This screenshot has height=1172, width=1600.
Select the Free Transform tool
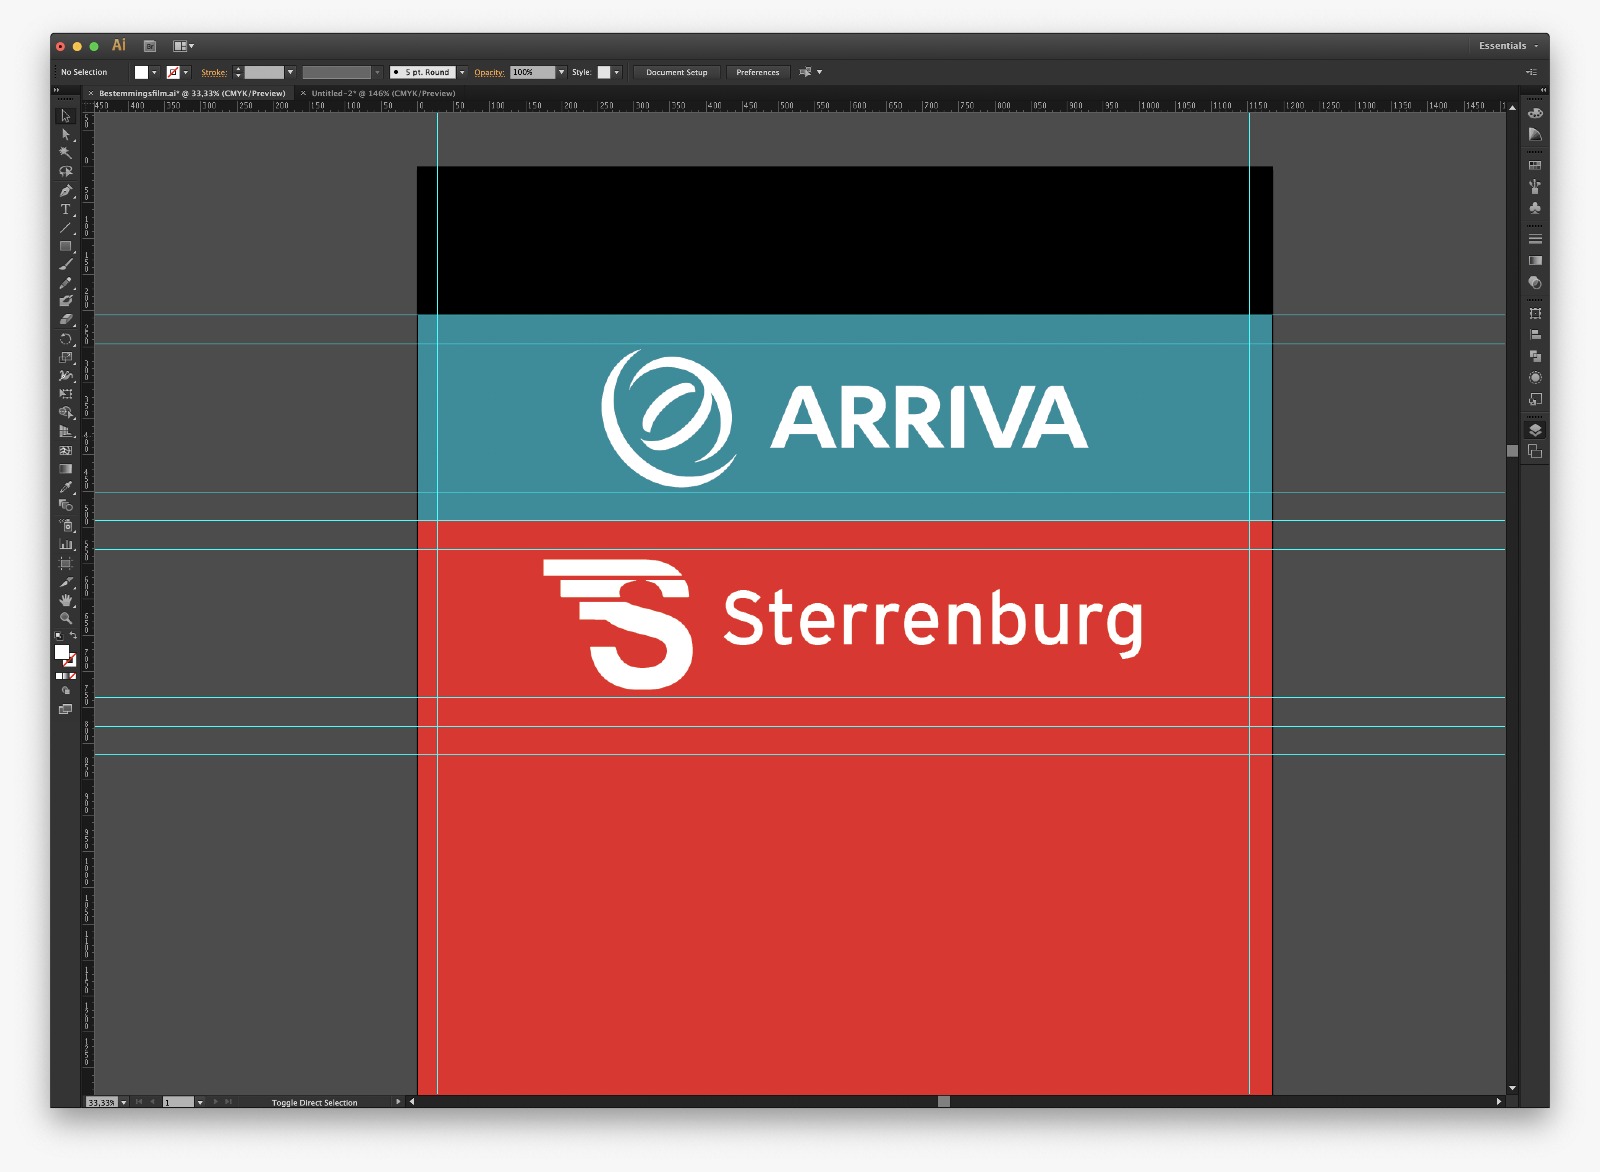click(x=66, y=394)
